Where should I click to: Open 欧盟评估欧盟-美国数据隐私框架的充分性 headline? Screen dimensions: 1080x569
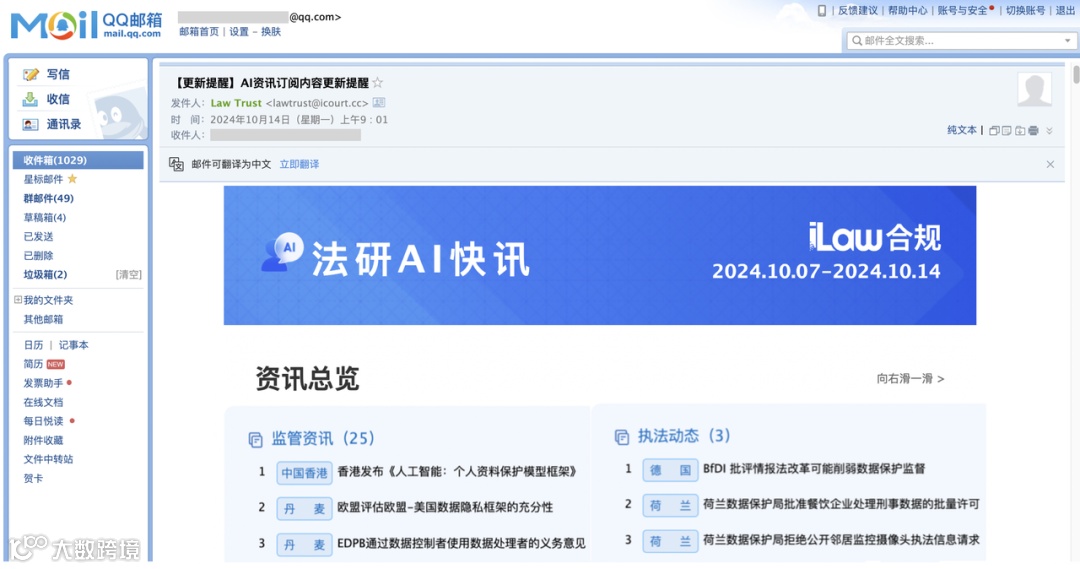[445, 507]
